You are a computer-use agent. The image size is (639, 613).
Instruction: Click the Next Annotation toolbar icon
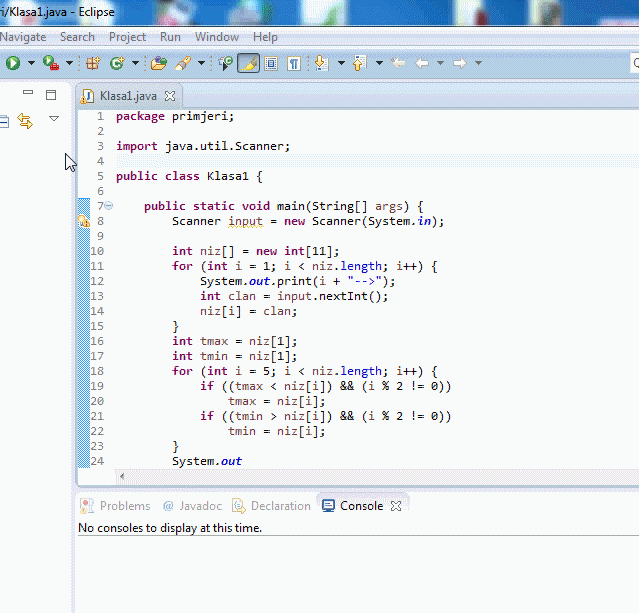coord(321,63)
